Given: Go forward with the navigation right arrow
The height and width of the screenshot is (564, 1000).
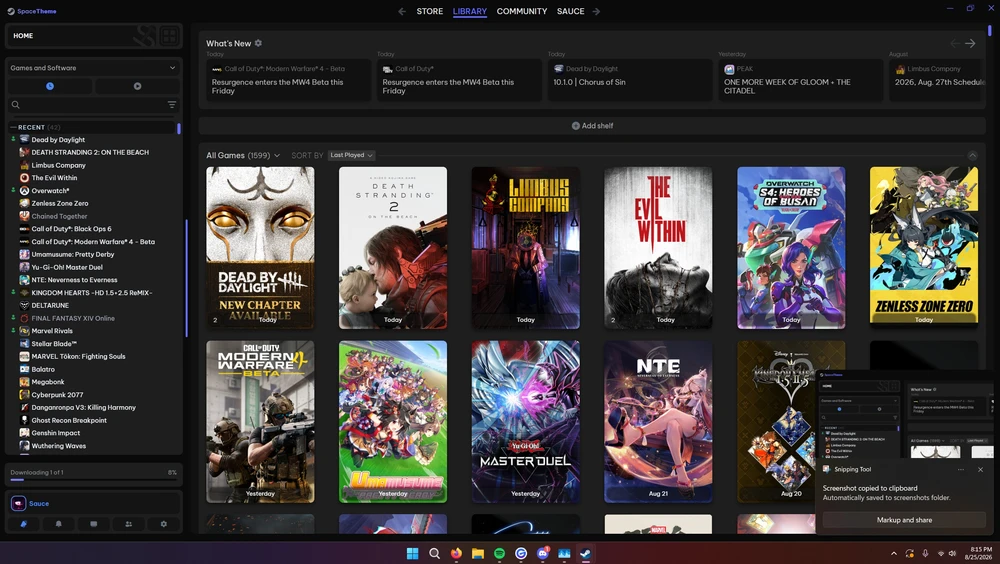Looking at the screenshot, I should [596, 11].
